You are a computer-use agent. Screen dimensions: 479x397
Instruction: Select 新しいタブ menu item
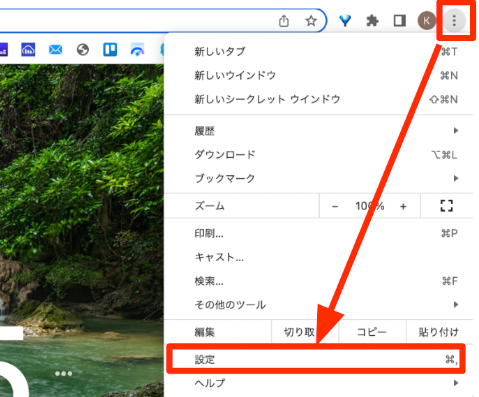319,52
